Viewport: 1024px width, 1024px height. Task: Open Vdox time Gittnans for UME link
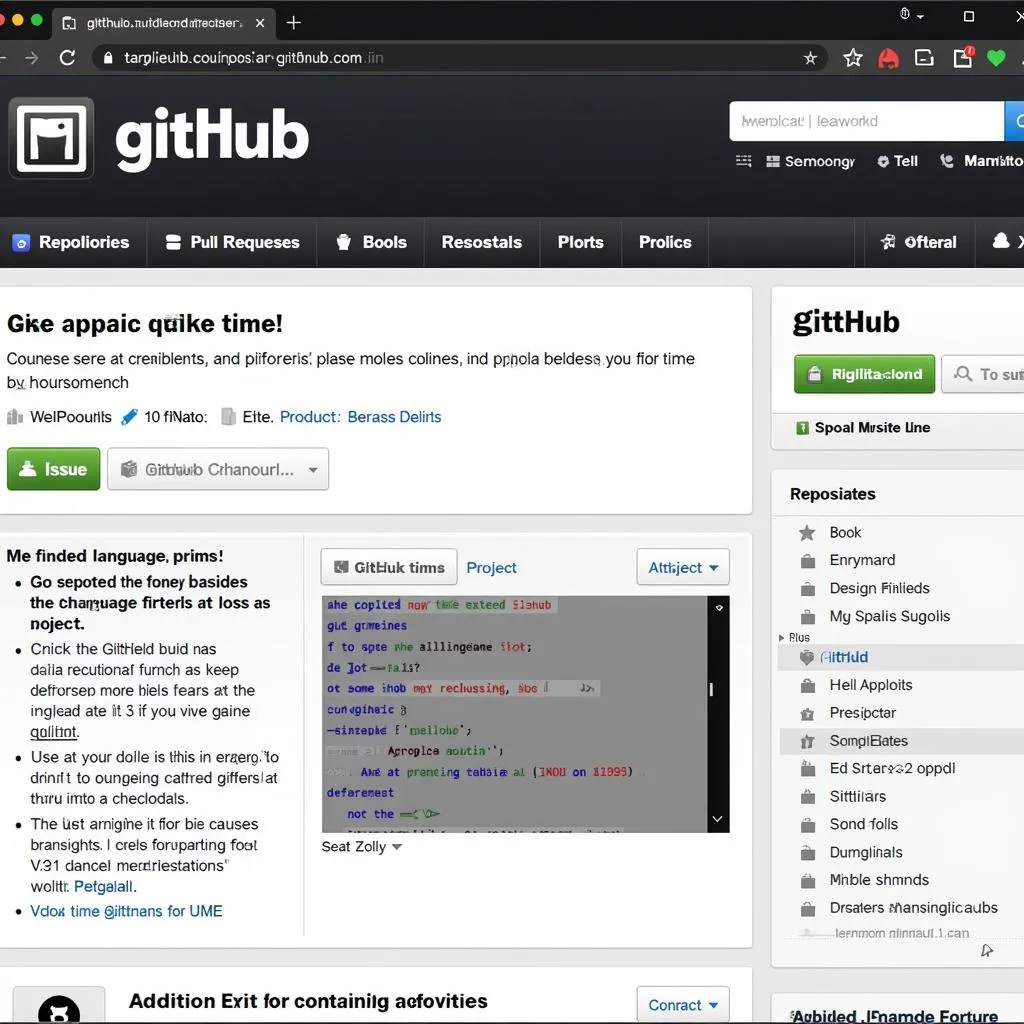(x=126, y=911)
